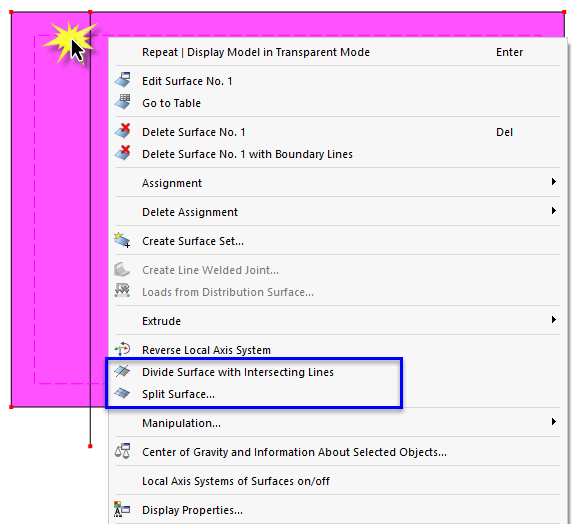Select Delete Surface No. 1 with Boundary Lines
This screenshot has height=524, width=572.
pyautogui.click(x=338, y=154)
